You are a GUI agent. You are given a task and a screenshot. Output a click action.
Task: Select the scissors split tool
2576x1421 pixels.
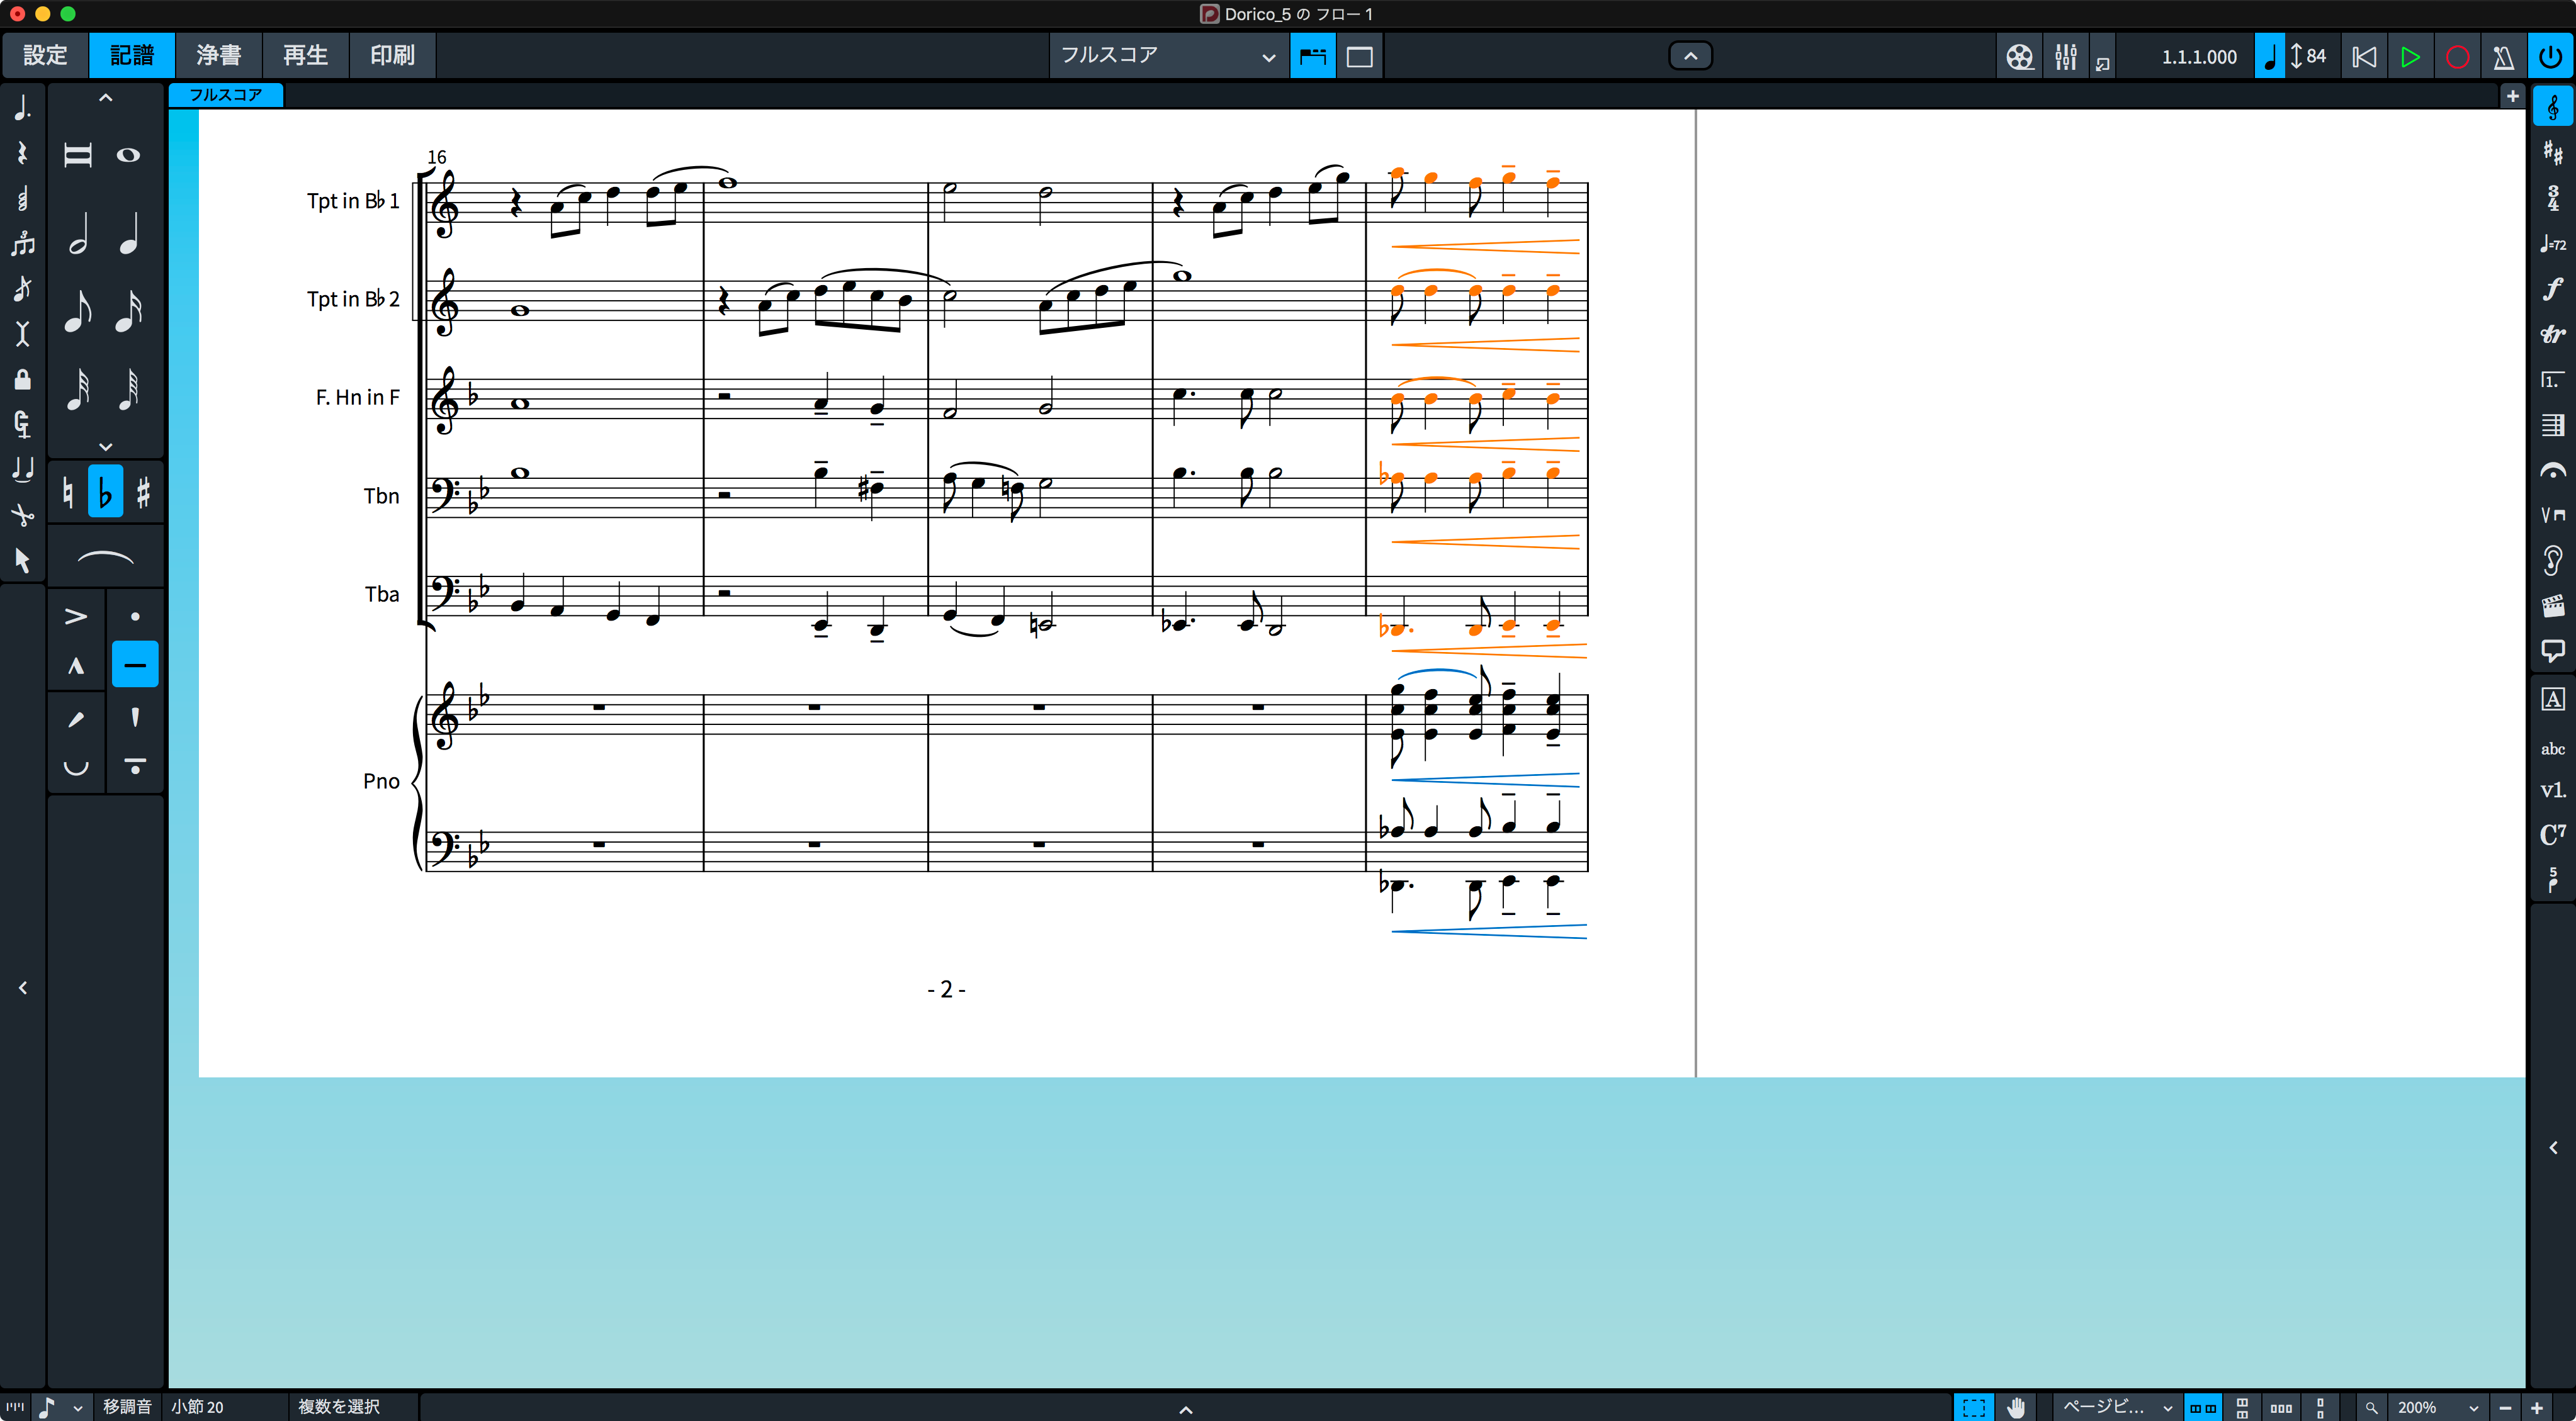coord(22,515)
